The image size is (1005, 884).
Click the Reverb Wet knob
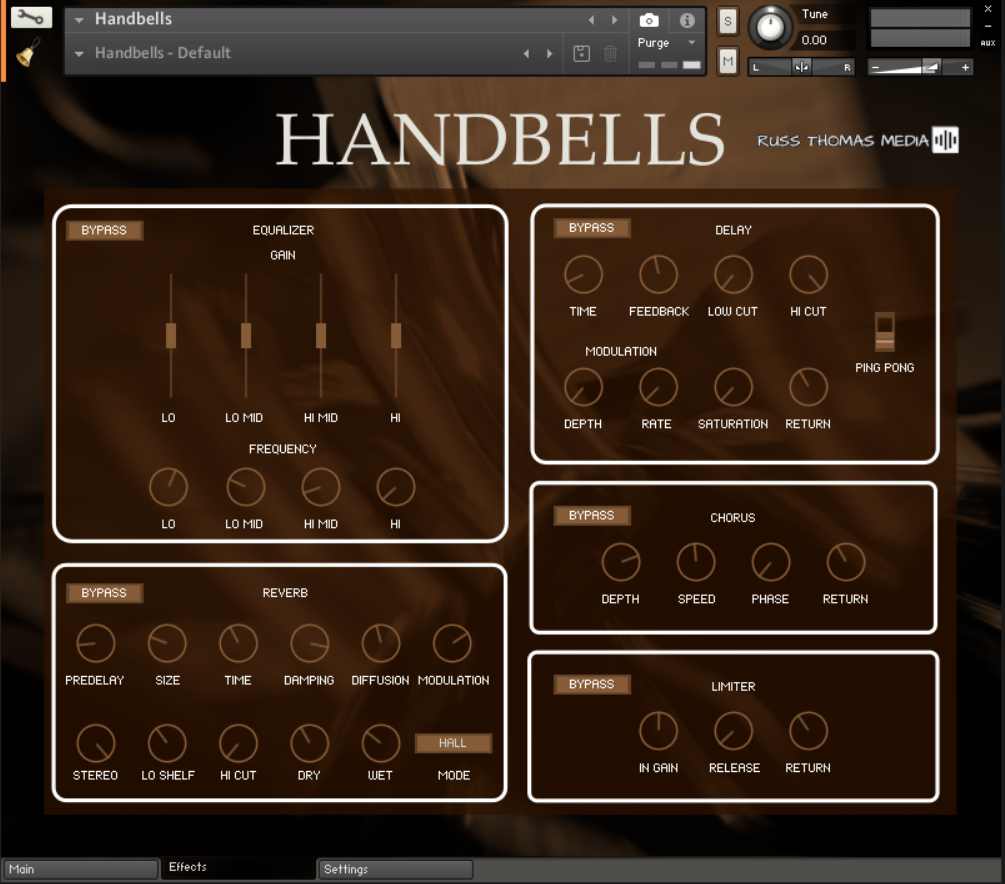point(381,744)
